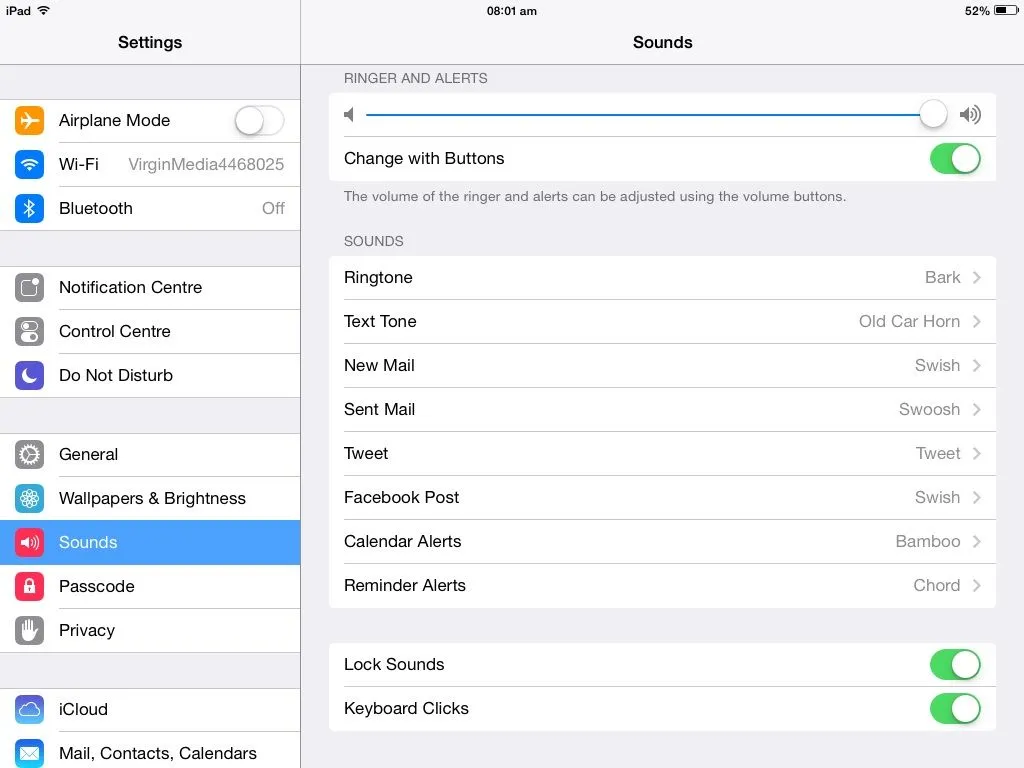Viewport: 1024px width, 768px height.
Task: Click the ringer volume slider knob
Action: coord(933,115)
